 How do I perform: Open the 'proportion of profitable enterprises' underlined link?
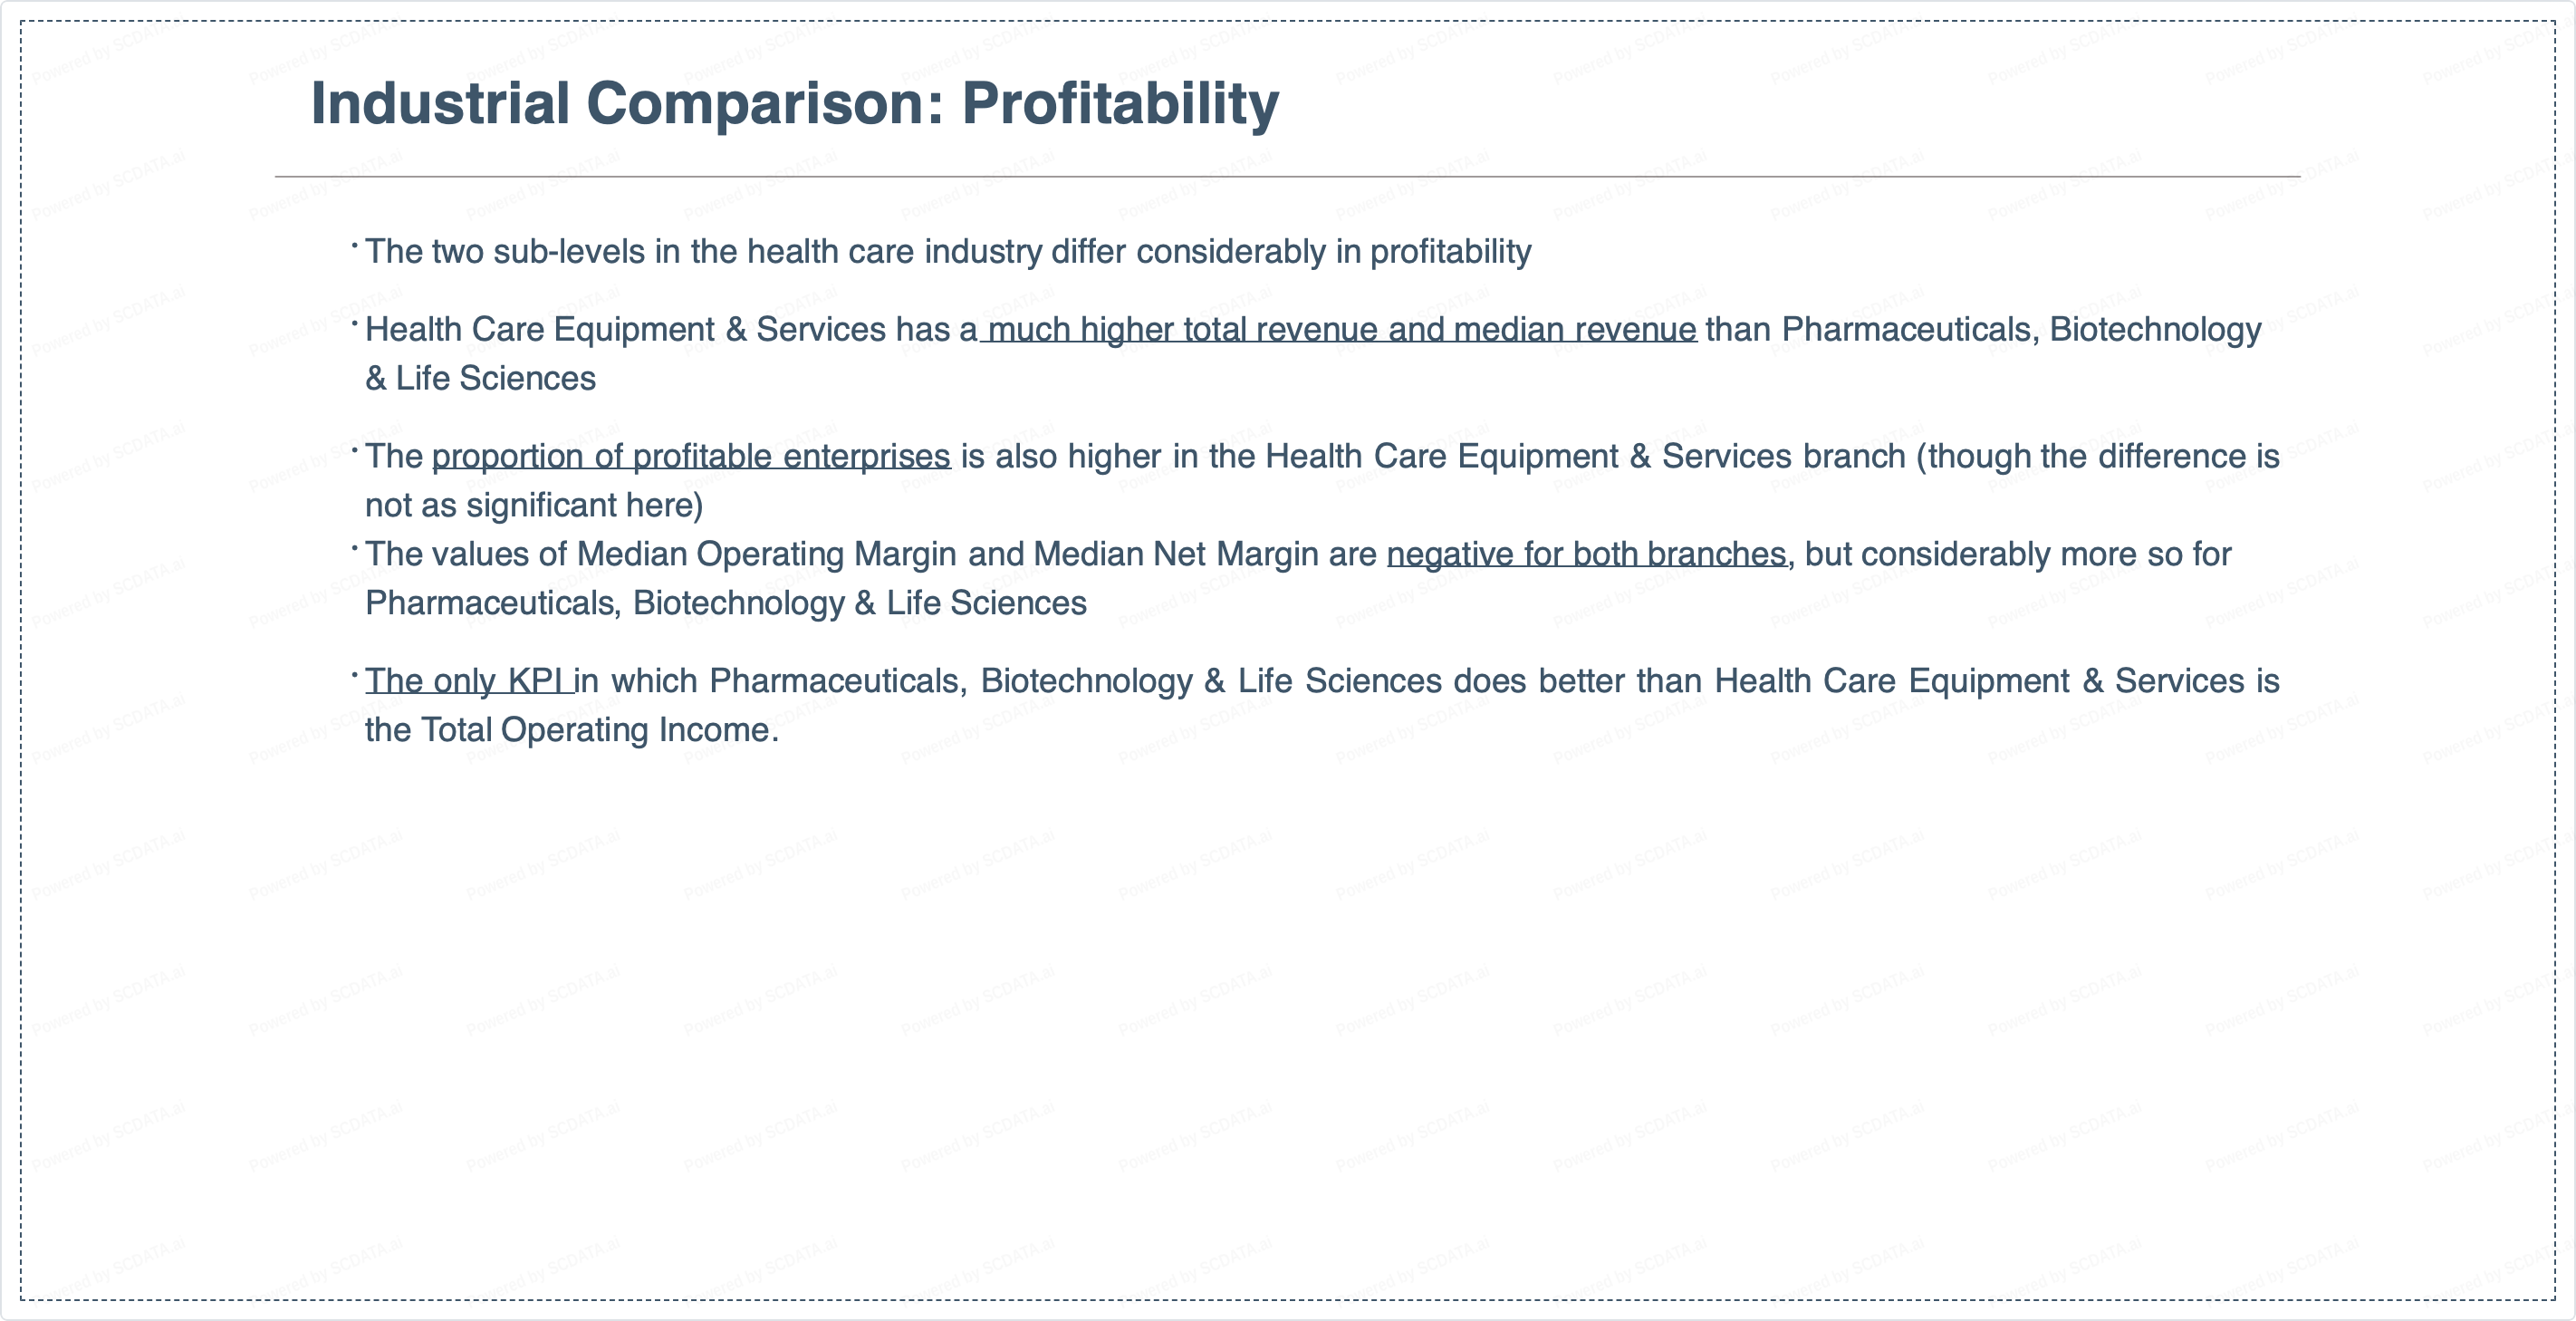[x=691, y=457]
